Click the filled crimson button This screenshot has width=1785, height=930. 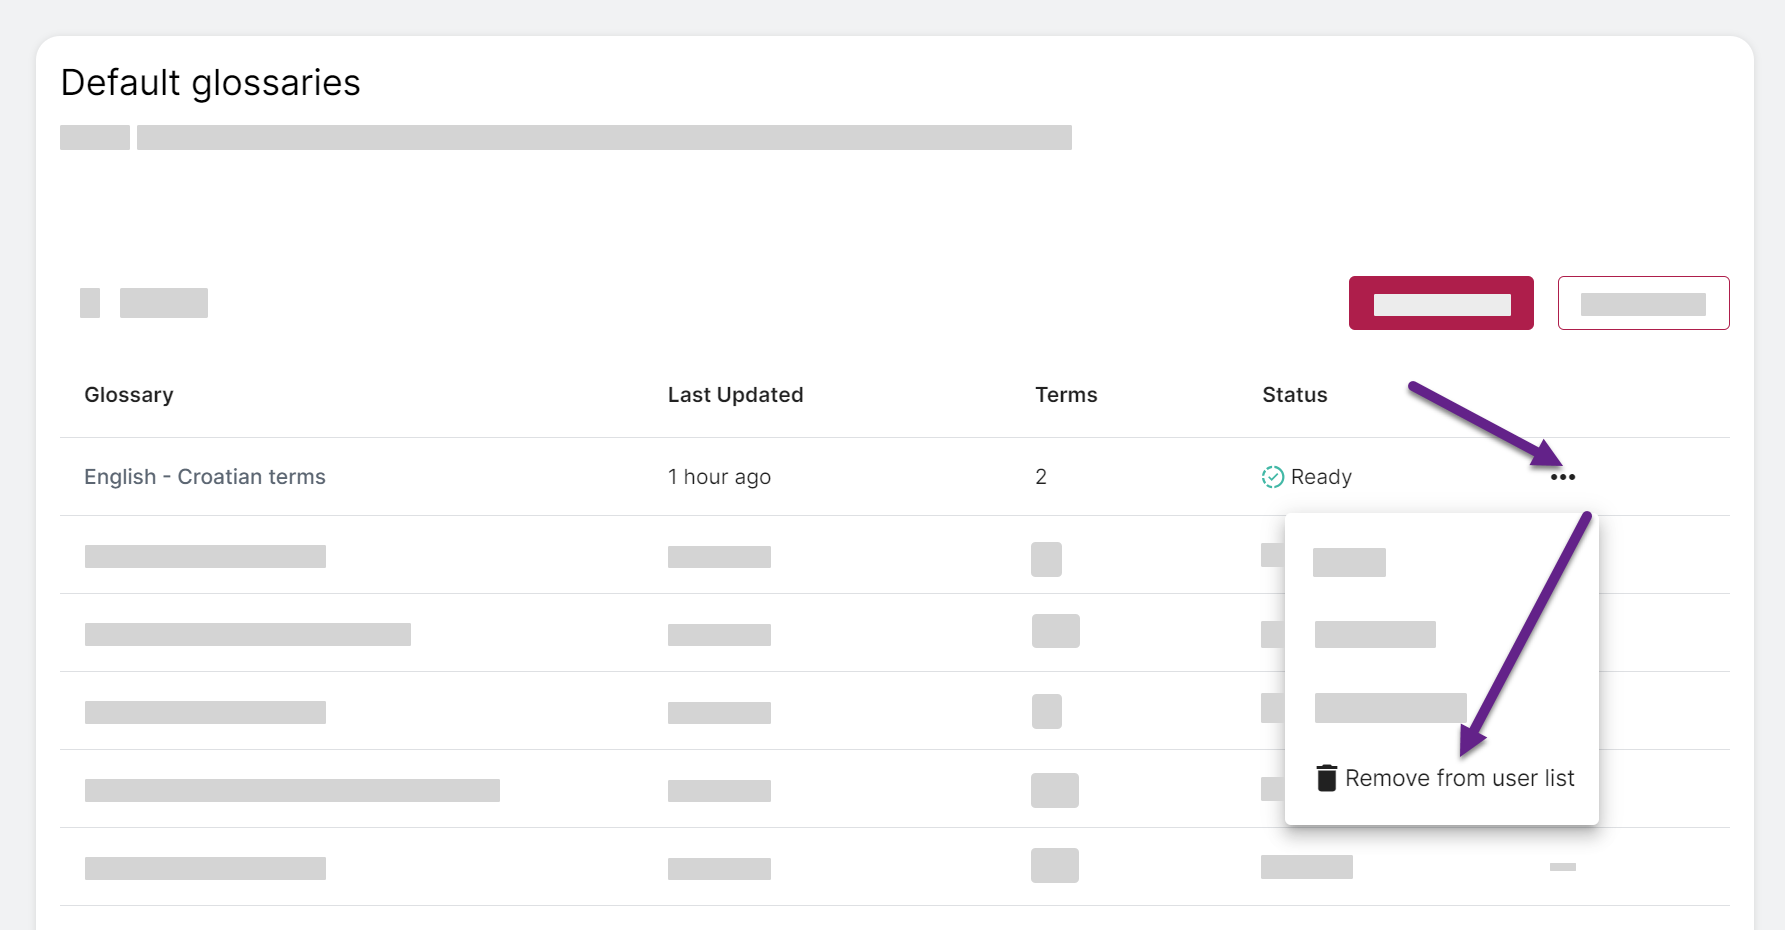[1441, 303]
